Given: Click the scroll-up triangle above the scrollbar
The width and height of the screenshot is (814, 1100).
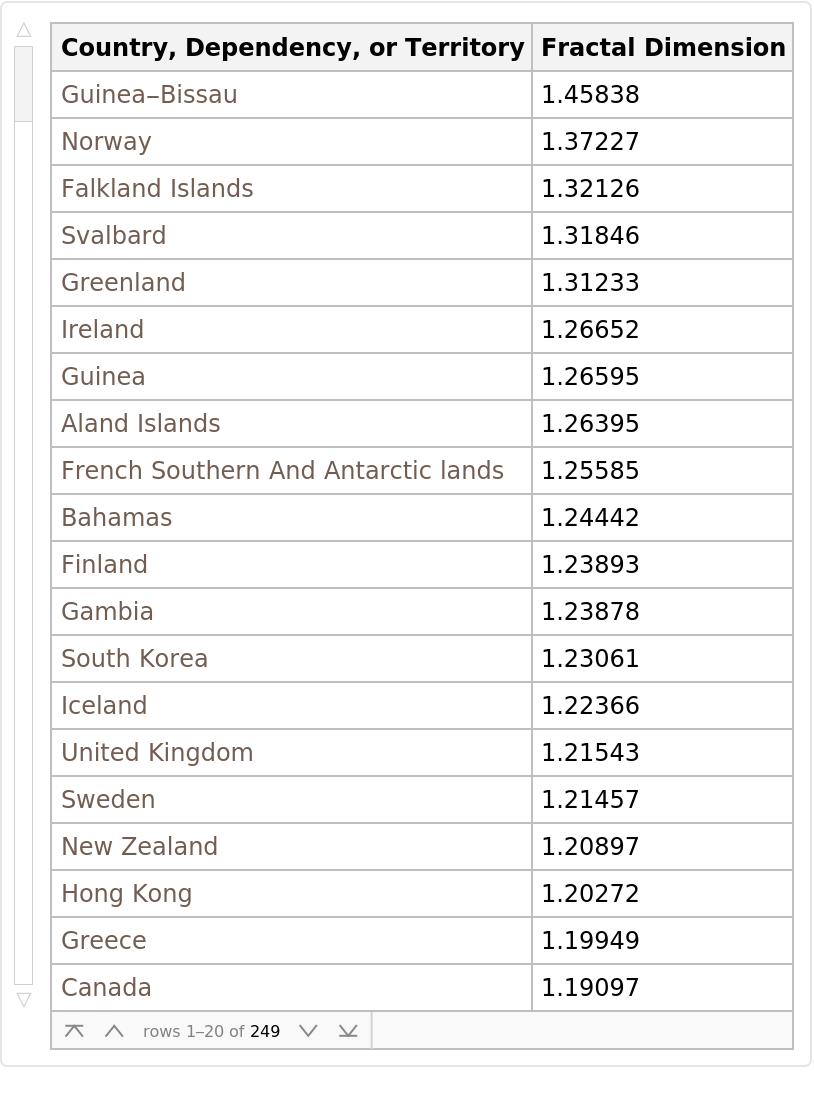Looking at the screenshot, I should tap(24, 30).
